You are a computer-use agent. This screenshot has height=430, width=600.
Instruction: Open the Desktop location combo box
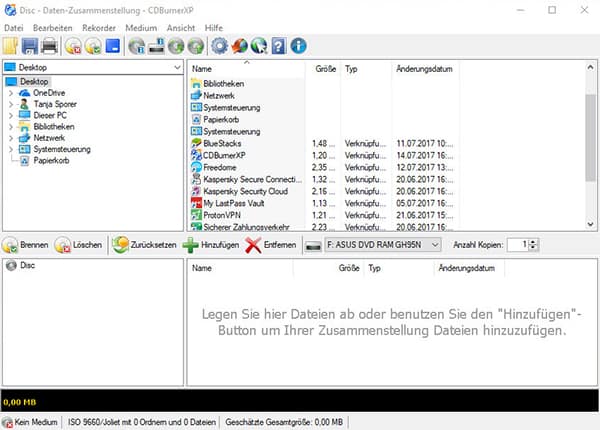(93, 67)
